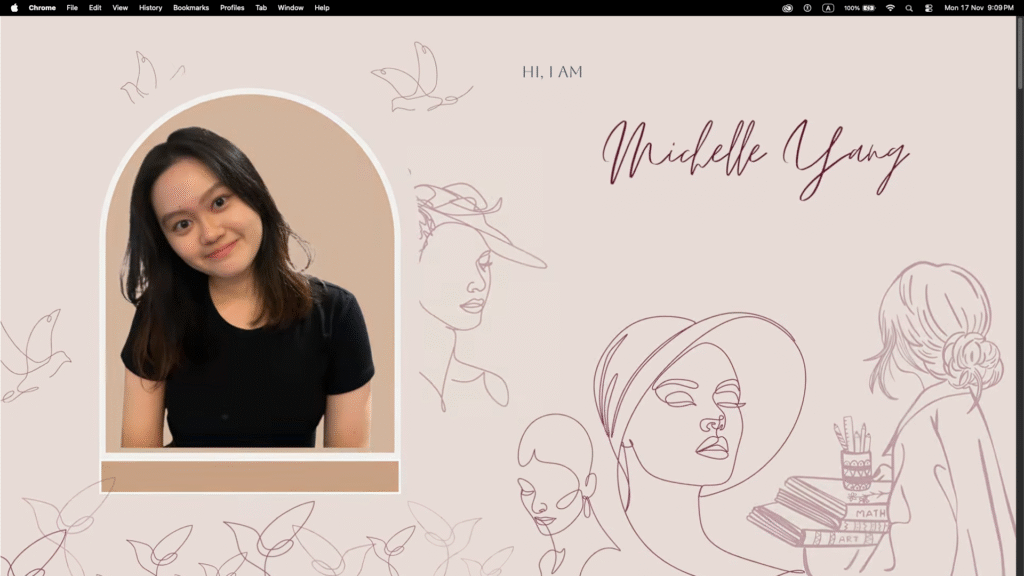Viewport: 1024px width, 576px height.
Task: Open the Edit menu
Action: pos(95,7)
